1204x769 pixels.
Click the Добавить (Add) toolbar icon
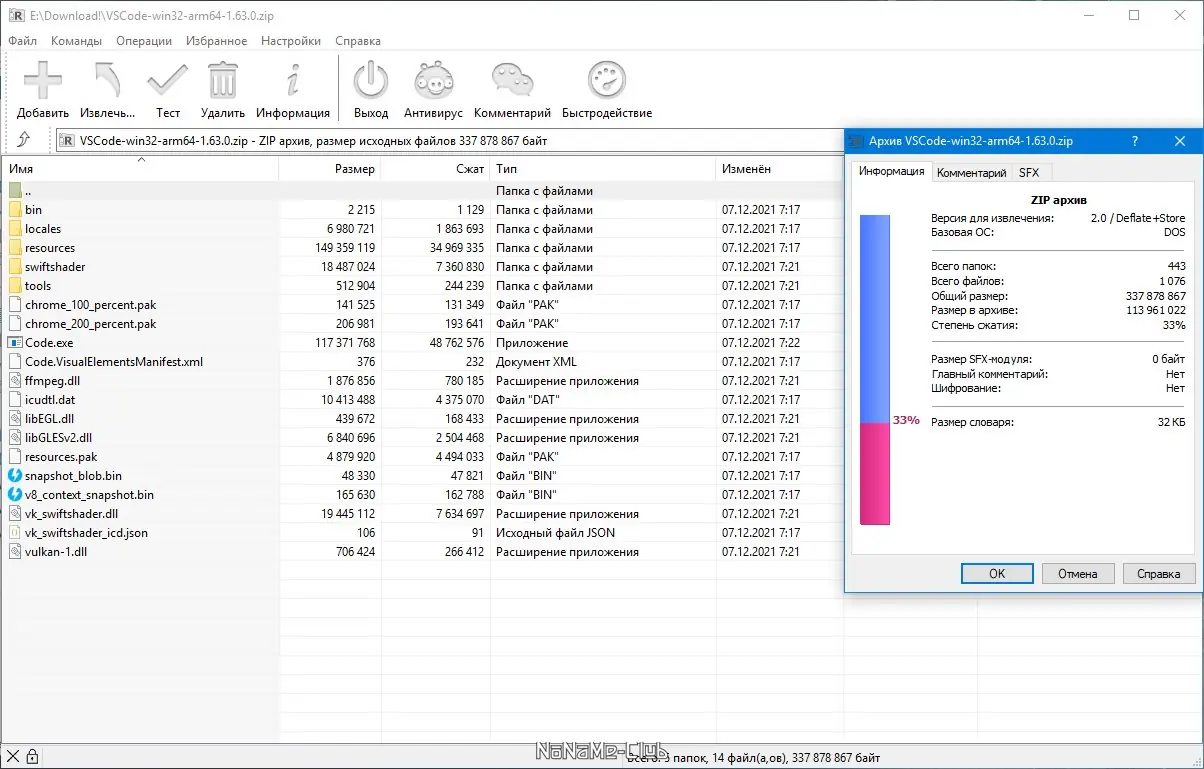tap(42, 80)
